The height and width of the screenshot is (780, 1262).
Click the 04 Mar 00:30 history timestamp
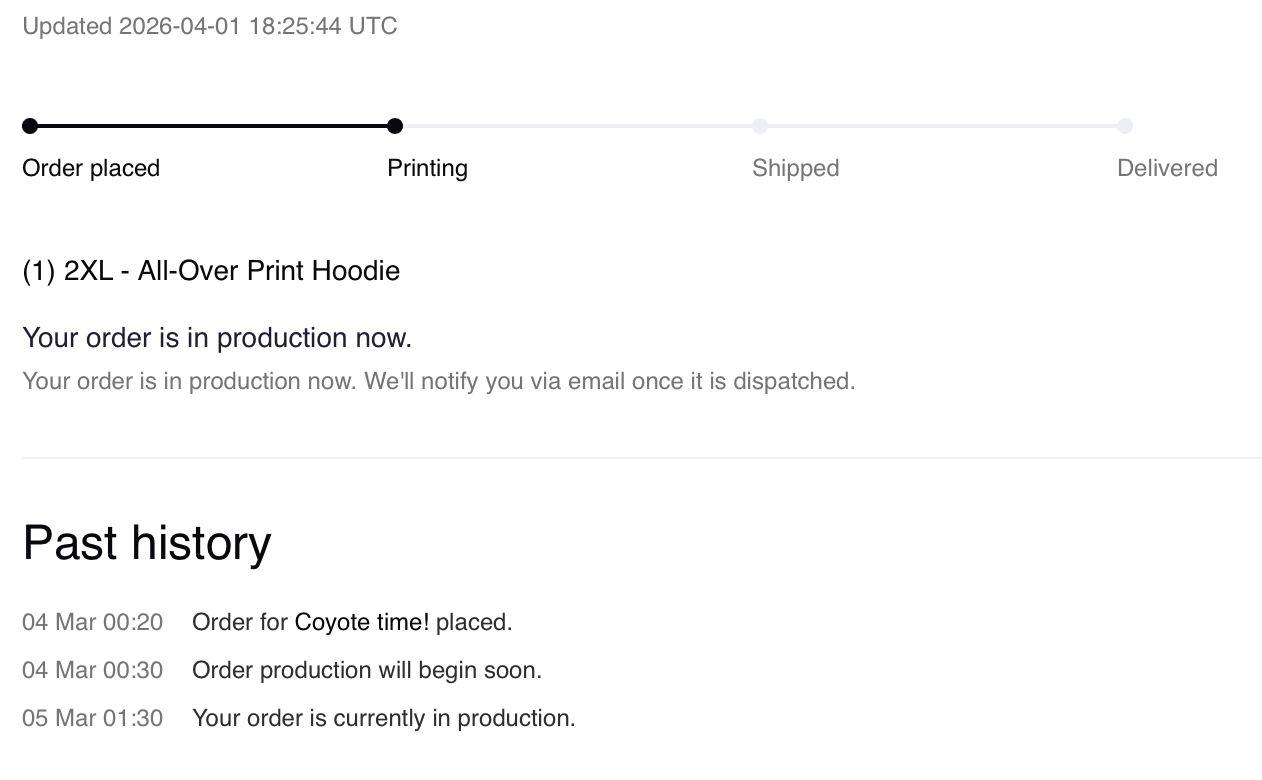click(x=92, y=670)
